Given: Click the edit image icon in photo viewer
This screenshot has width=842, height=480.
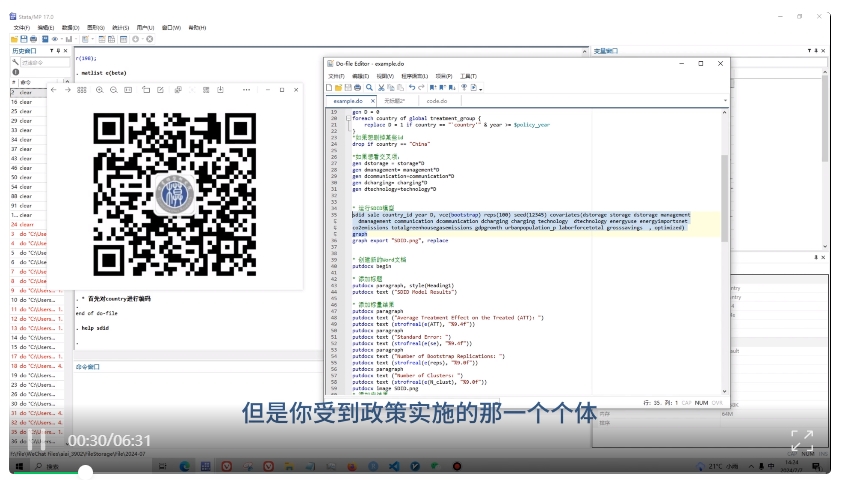Looking at the screenshot, I should (160, 90).
